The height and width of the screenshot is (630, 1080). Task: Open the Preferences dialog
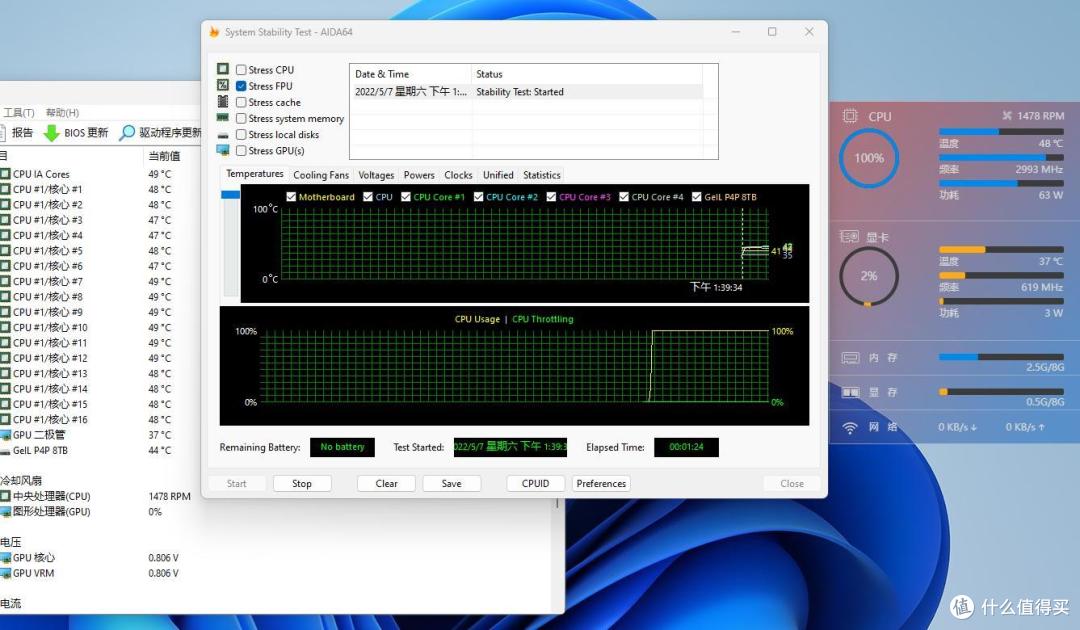click(x=601, y=483)
